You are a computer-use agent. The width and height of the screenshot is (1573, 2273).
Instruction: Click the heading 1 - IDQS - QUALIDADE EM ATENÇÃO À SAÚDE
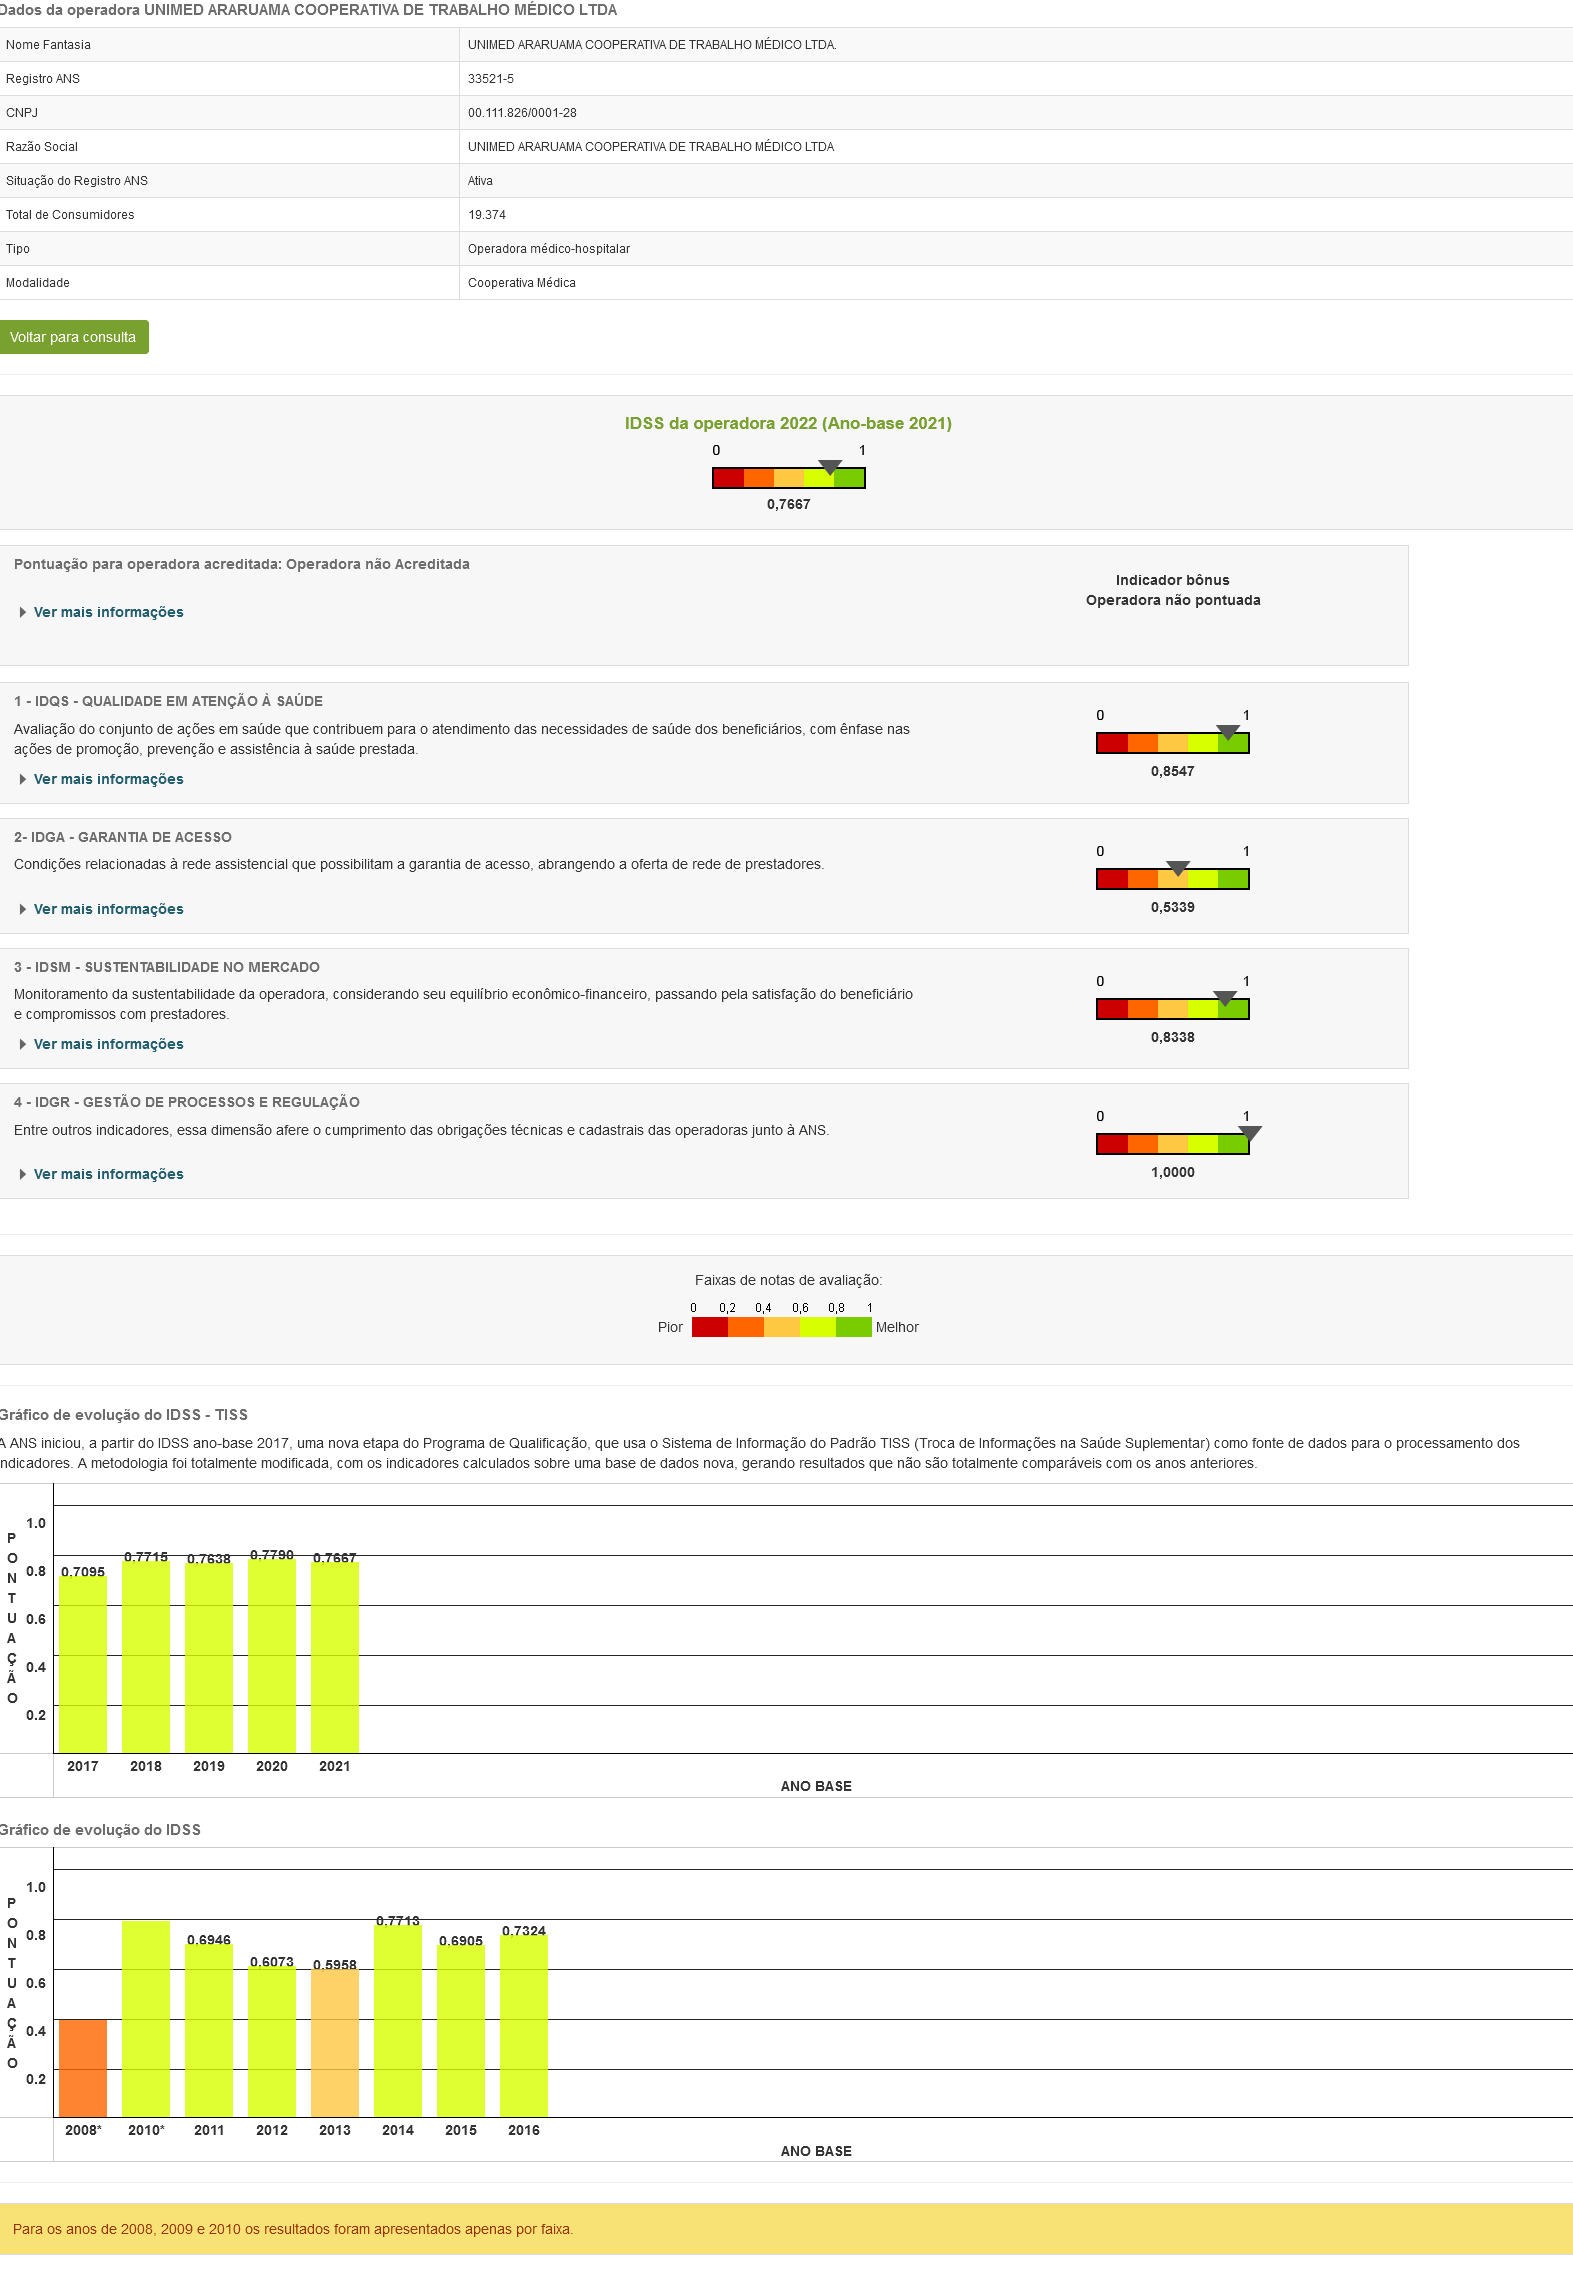(168, 701)
